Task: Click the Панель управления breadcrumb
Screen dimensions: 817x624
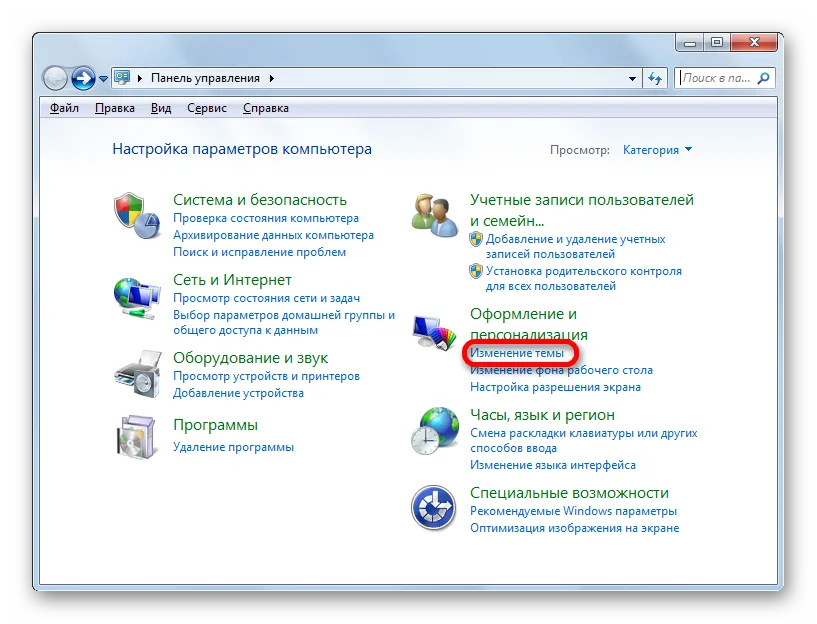Action: click(205, 78)
